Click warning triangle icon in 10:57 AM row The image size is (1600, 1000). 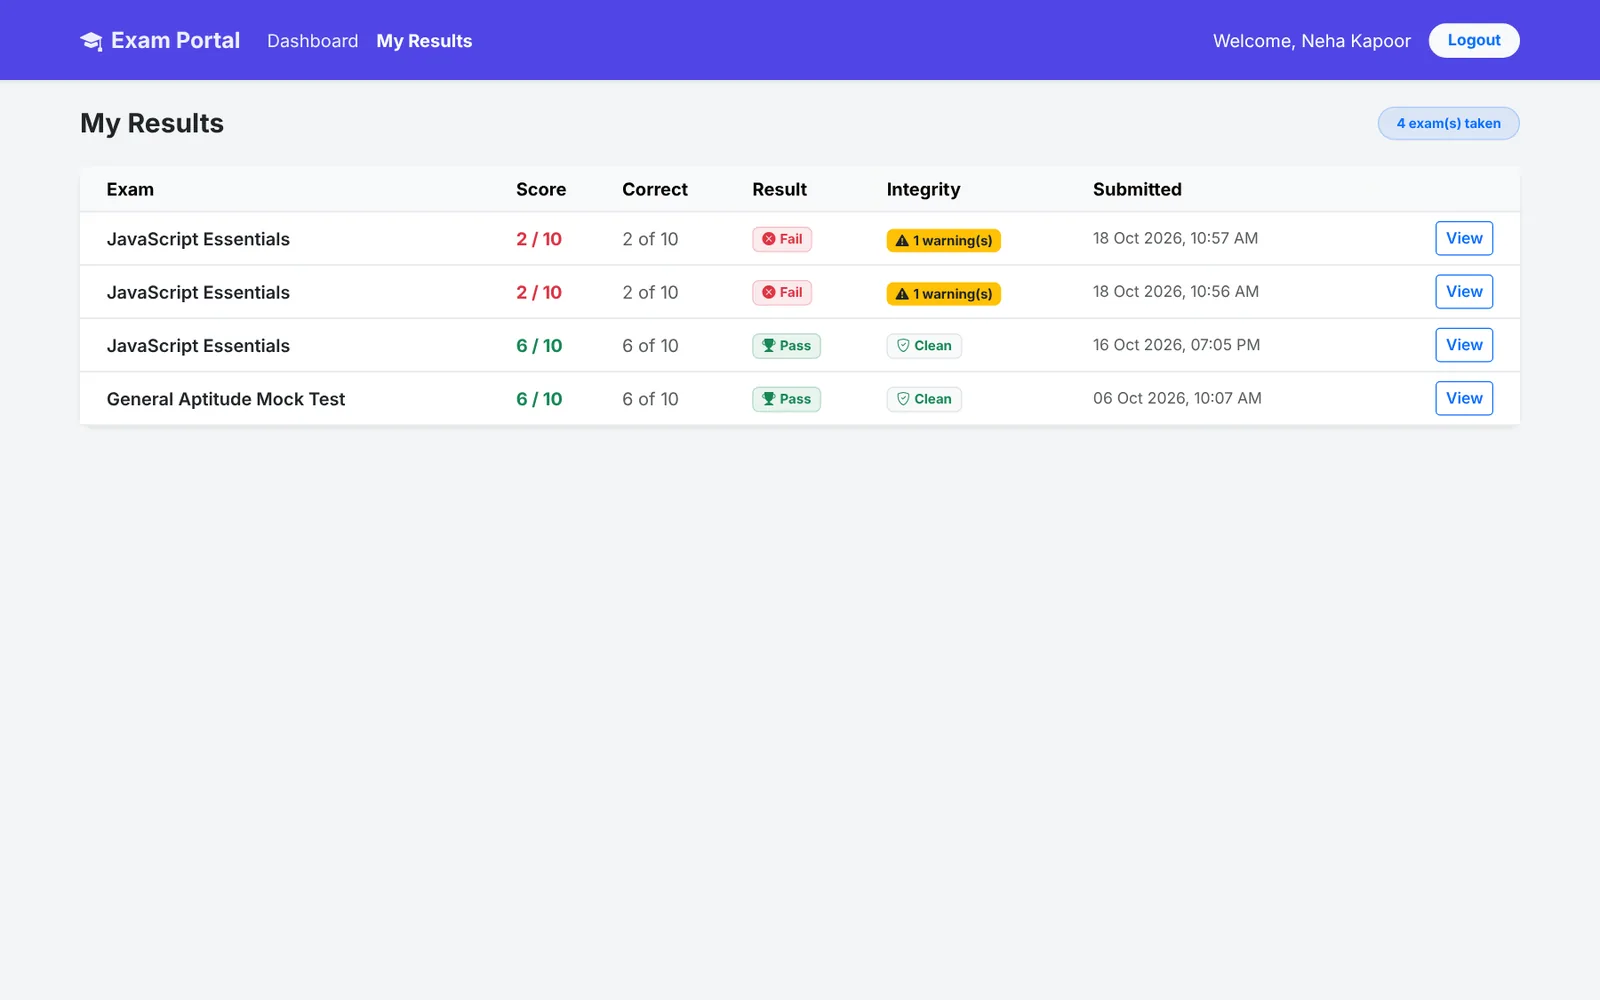(x=902, y=240)
